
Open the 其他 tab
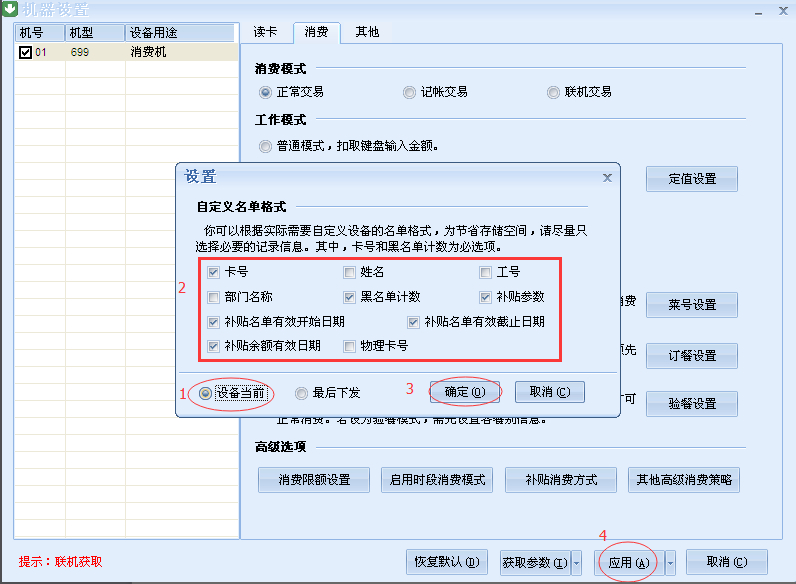click(367, 32)
